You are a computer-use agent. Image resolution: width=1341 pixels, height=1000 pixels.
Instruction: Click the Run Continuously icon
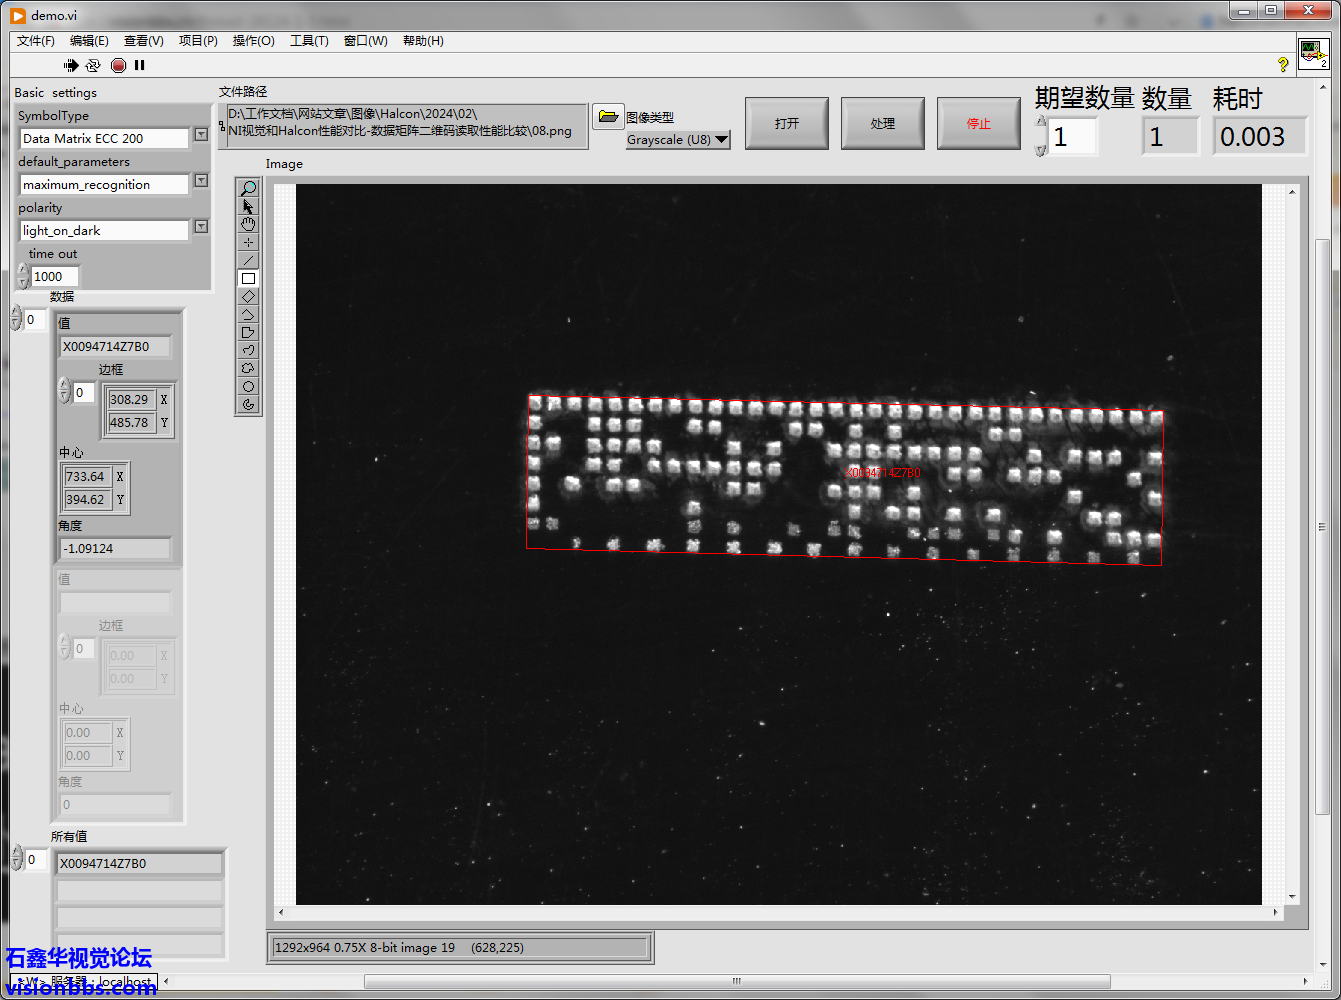93,65
